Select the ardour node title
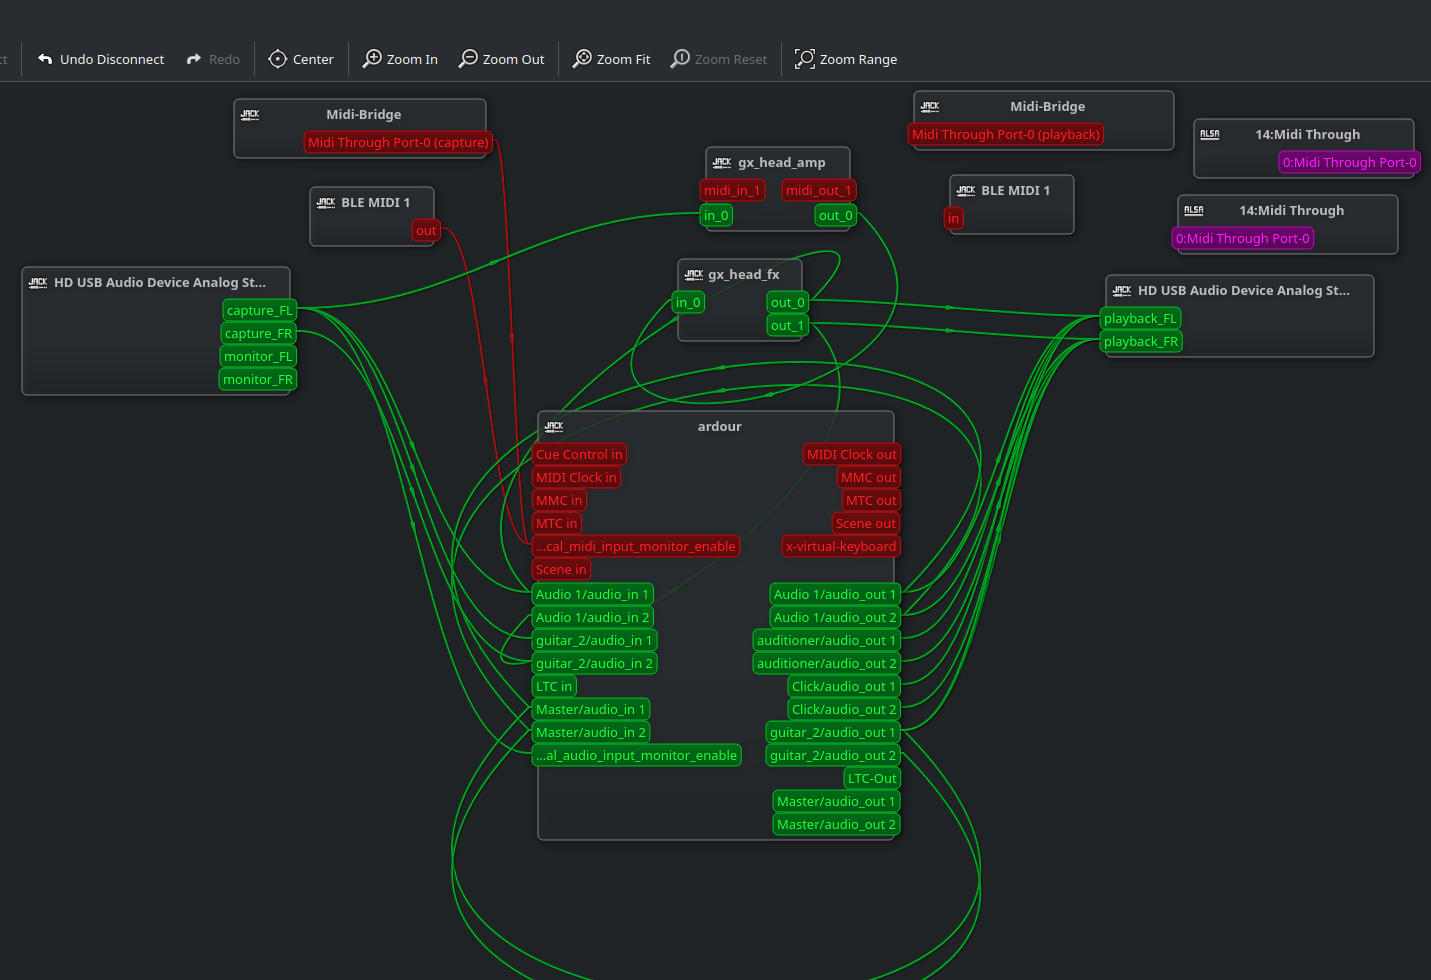The image size is (1431, 980). point(720,426)
